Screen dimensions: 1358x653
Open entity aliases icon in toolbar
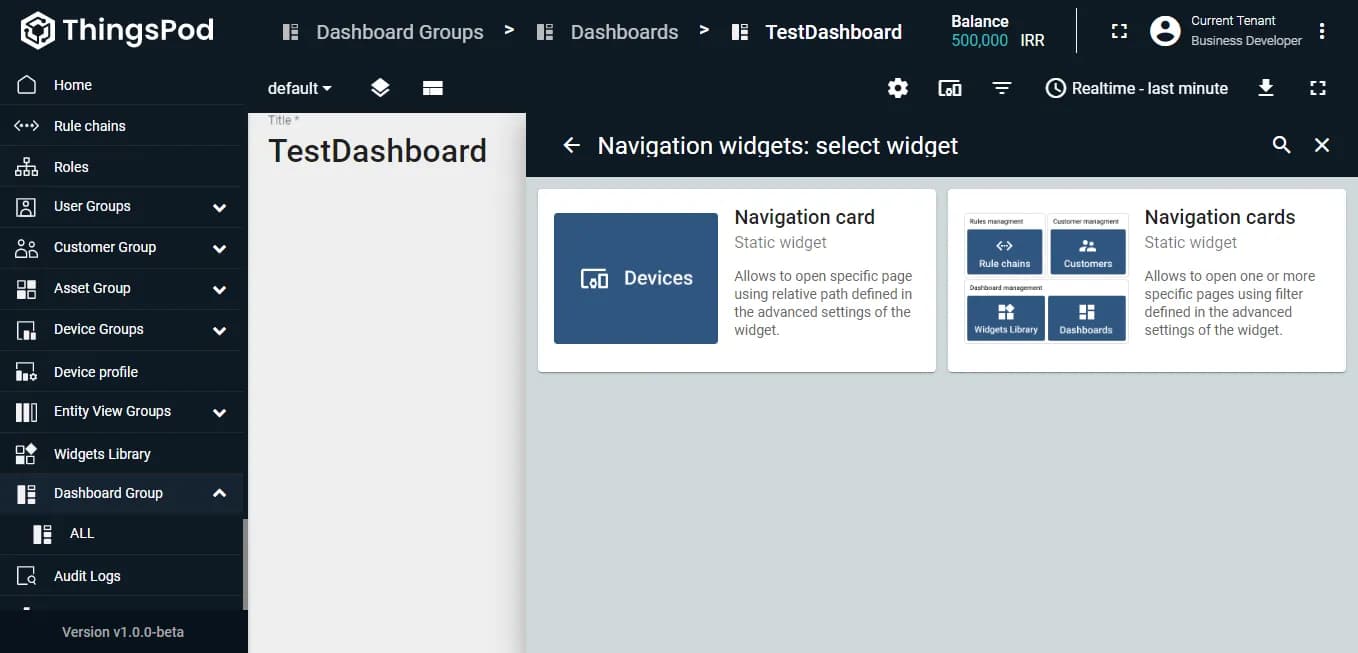950,88
